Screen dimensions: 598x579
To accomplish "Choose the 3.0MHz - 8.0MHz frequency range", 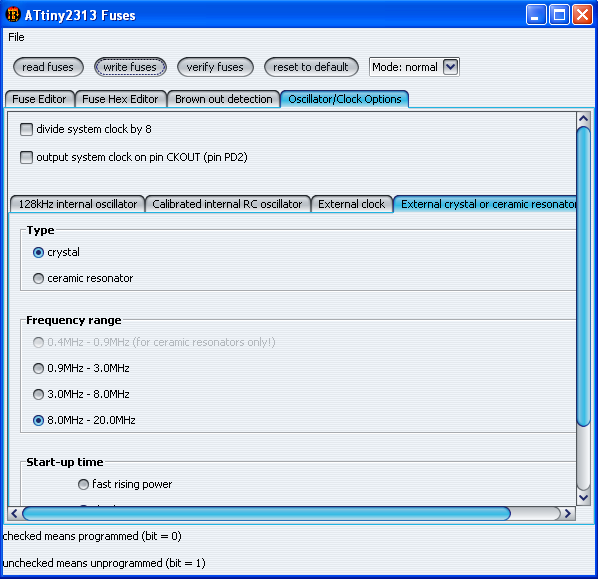I will [38, 394].
